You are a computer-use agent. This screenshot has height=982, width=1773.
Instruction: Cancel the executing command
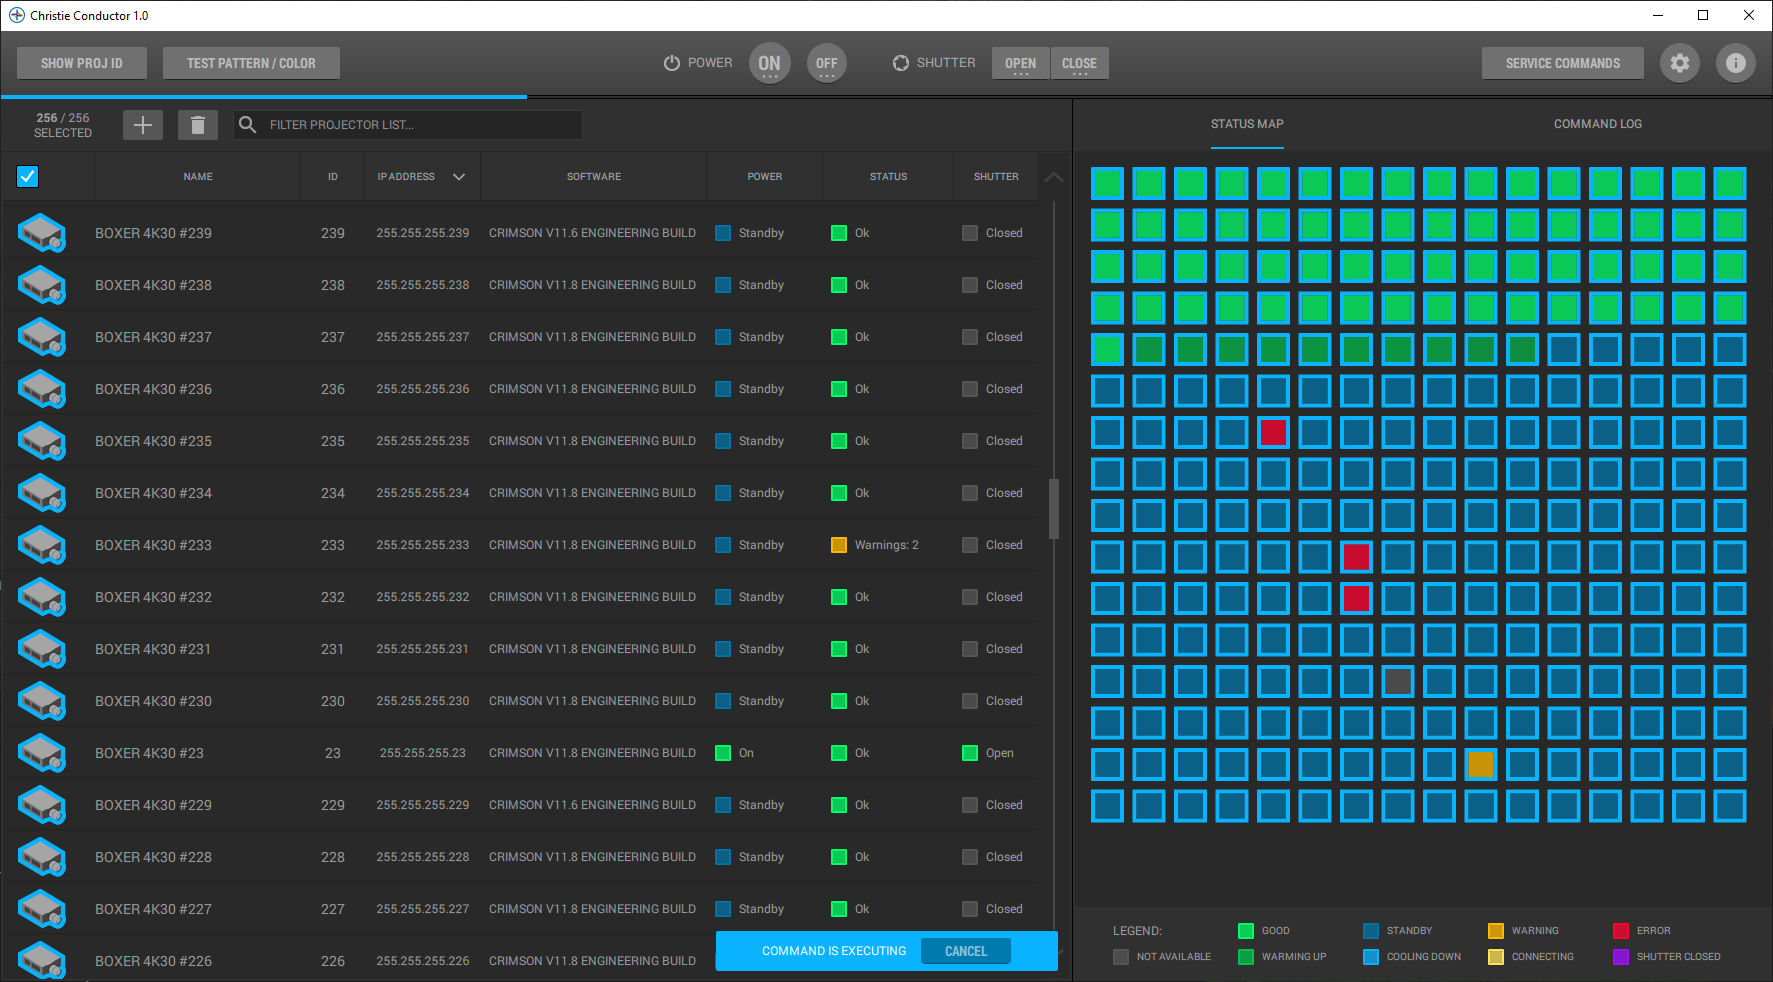tap(964, 950)
